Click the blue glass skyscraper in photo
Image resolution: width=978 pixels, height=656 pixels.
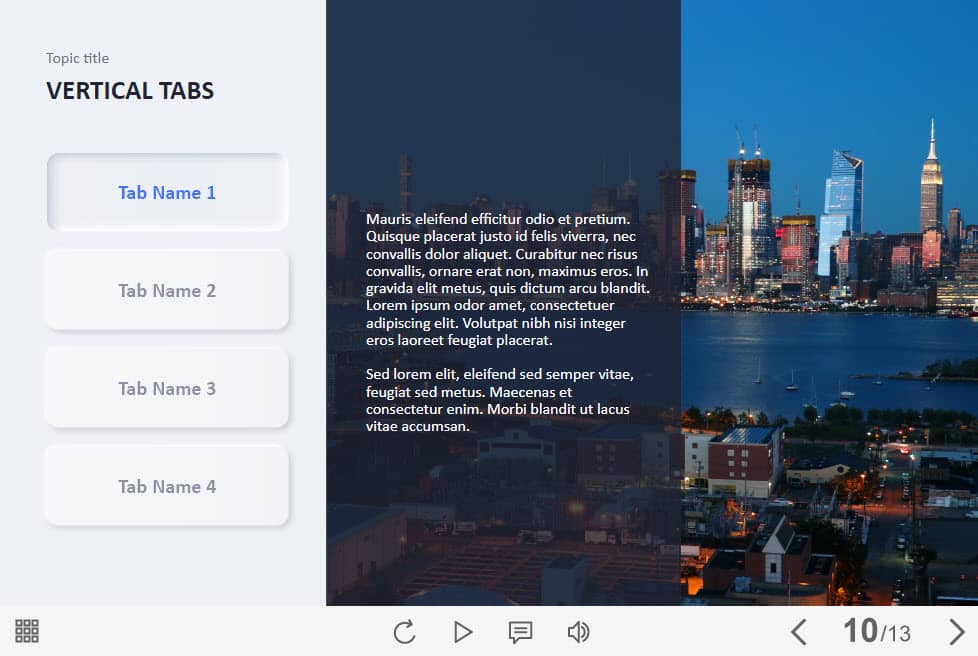[x=843, y=190]
